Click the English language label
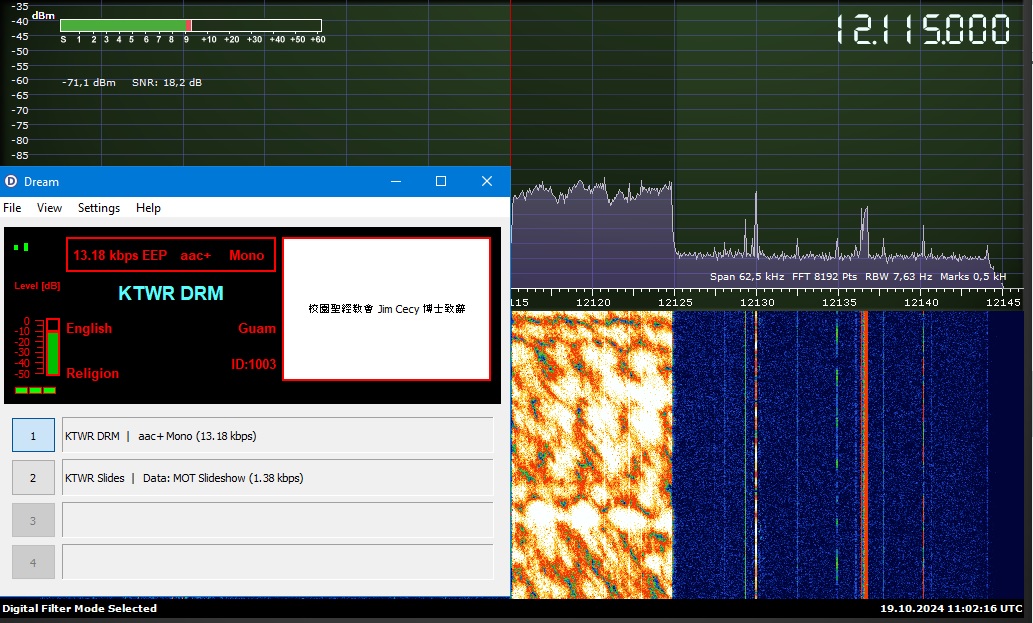Screen dimensions: 1033x623 point(89,328)
